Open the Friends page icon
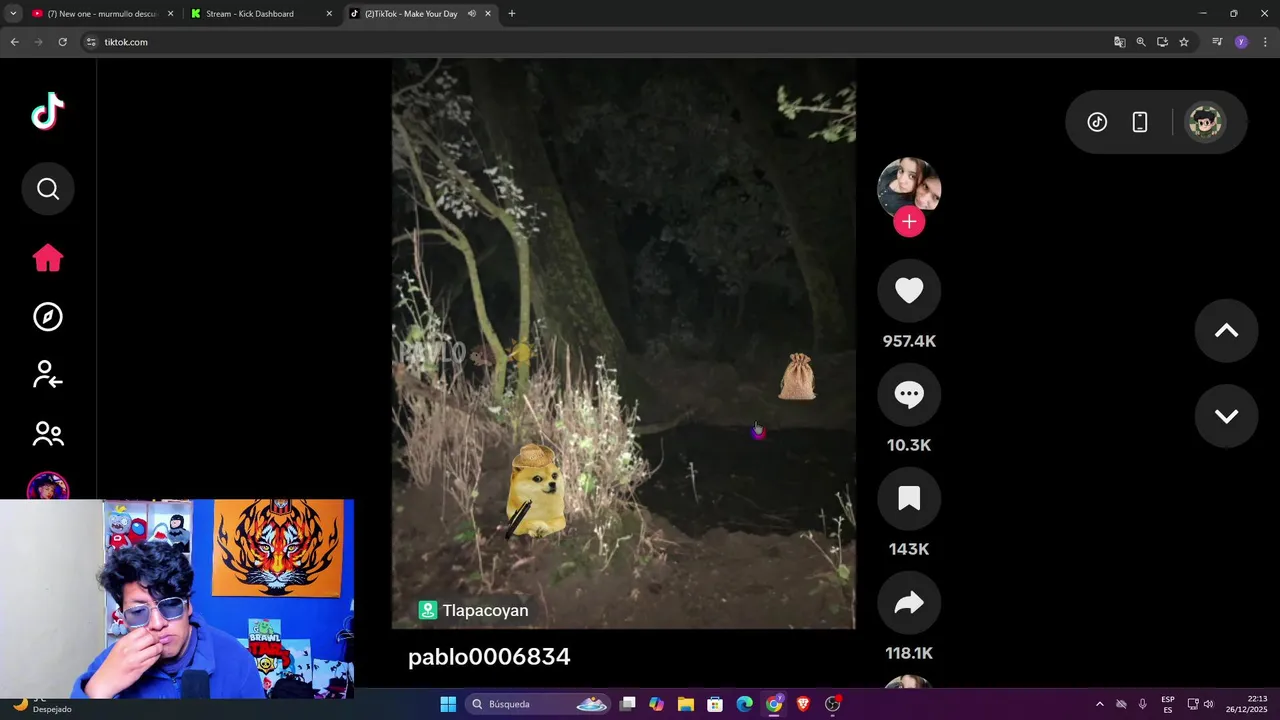This screenshot has width=1280, height=720. (48, 433)
